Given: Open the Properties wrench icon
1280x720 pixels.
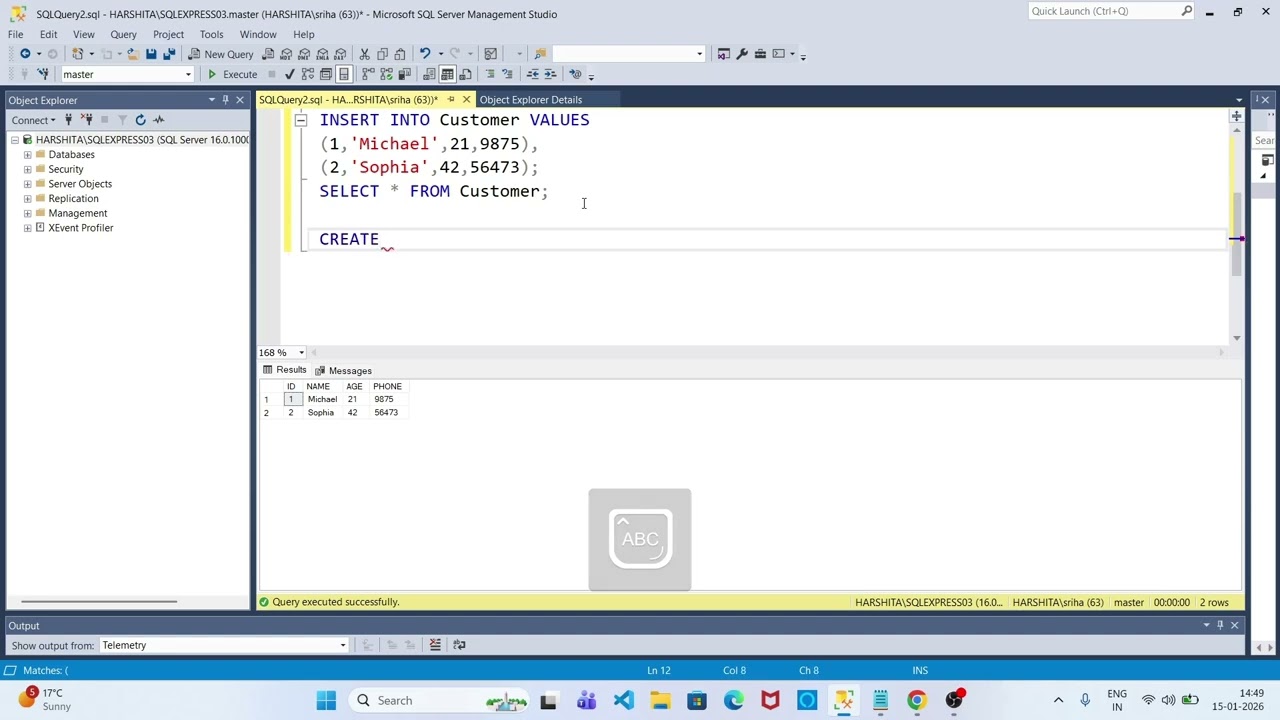Looking at the screenshot, I should click(742, 54).
